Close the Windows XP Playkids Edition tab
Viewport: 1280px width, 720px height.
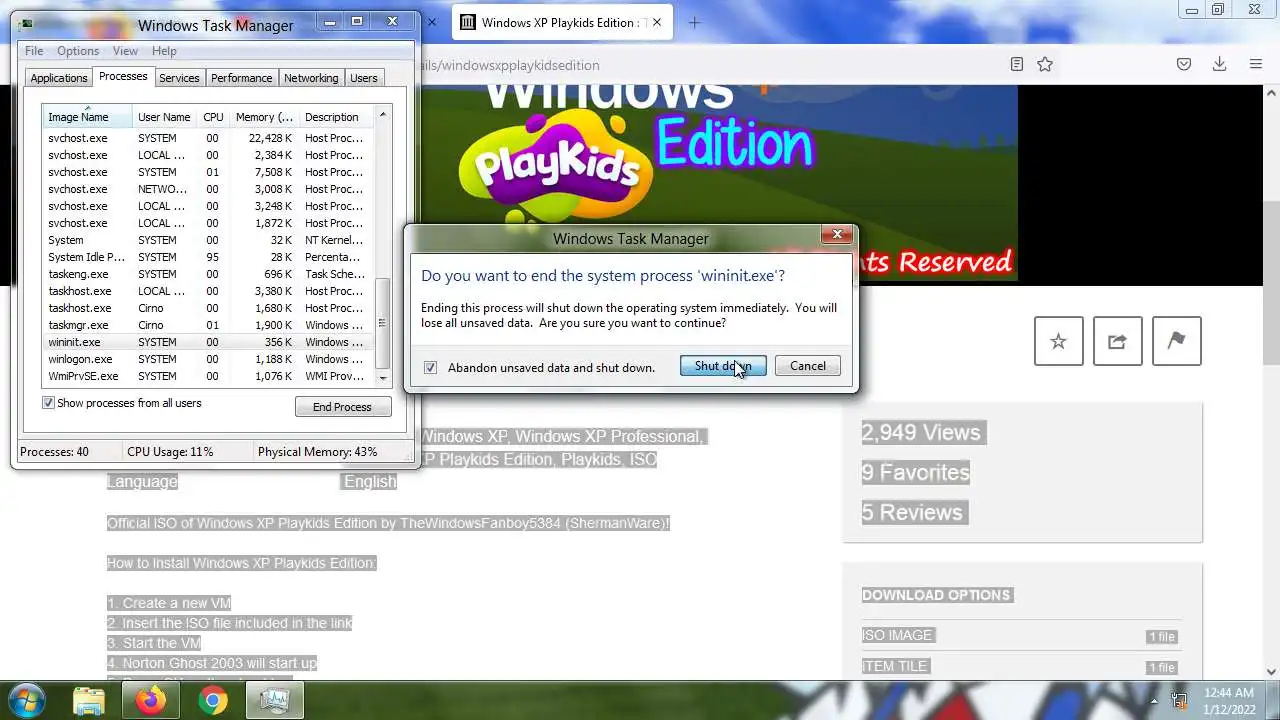(657, 23)
